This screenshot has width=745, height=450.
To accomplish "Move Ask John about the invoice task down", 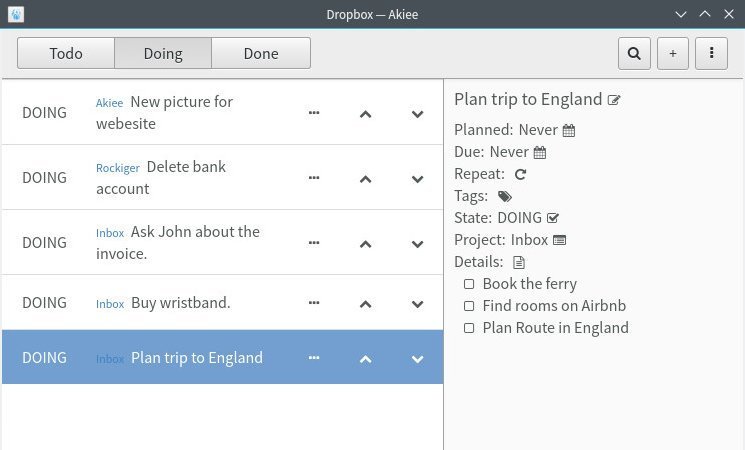I will (418, 244).
